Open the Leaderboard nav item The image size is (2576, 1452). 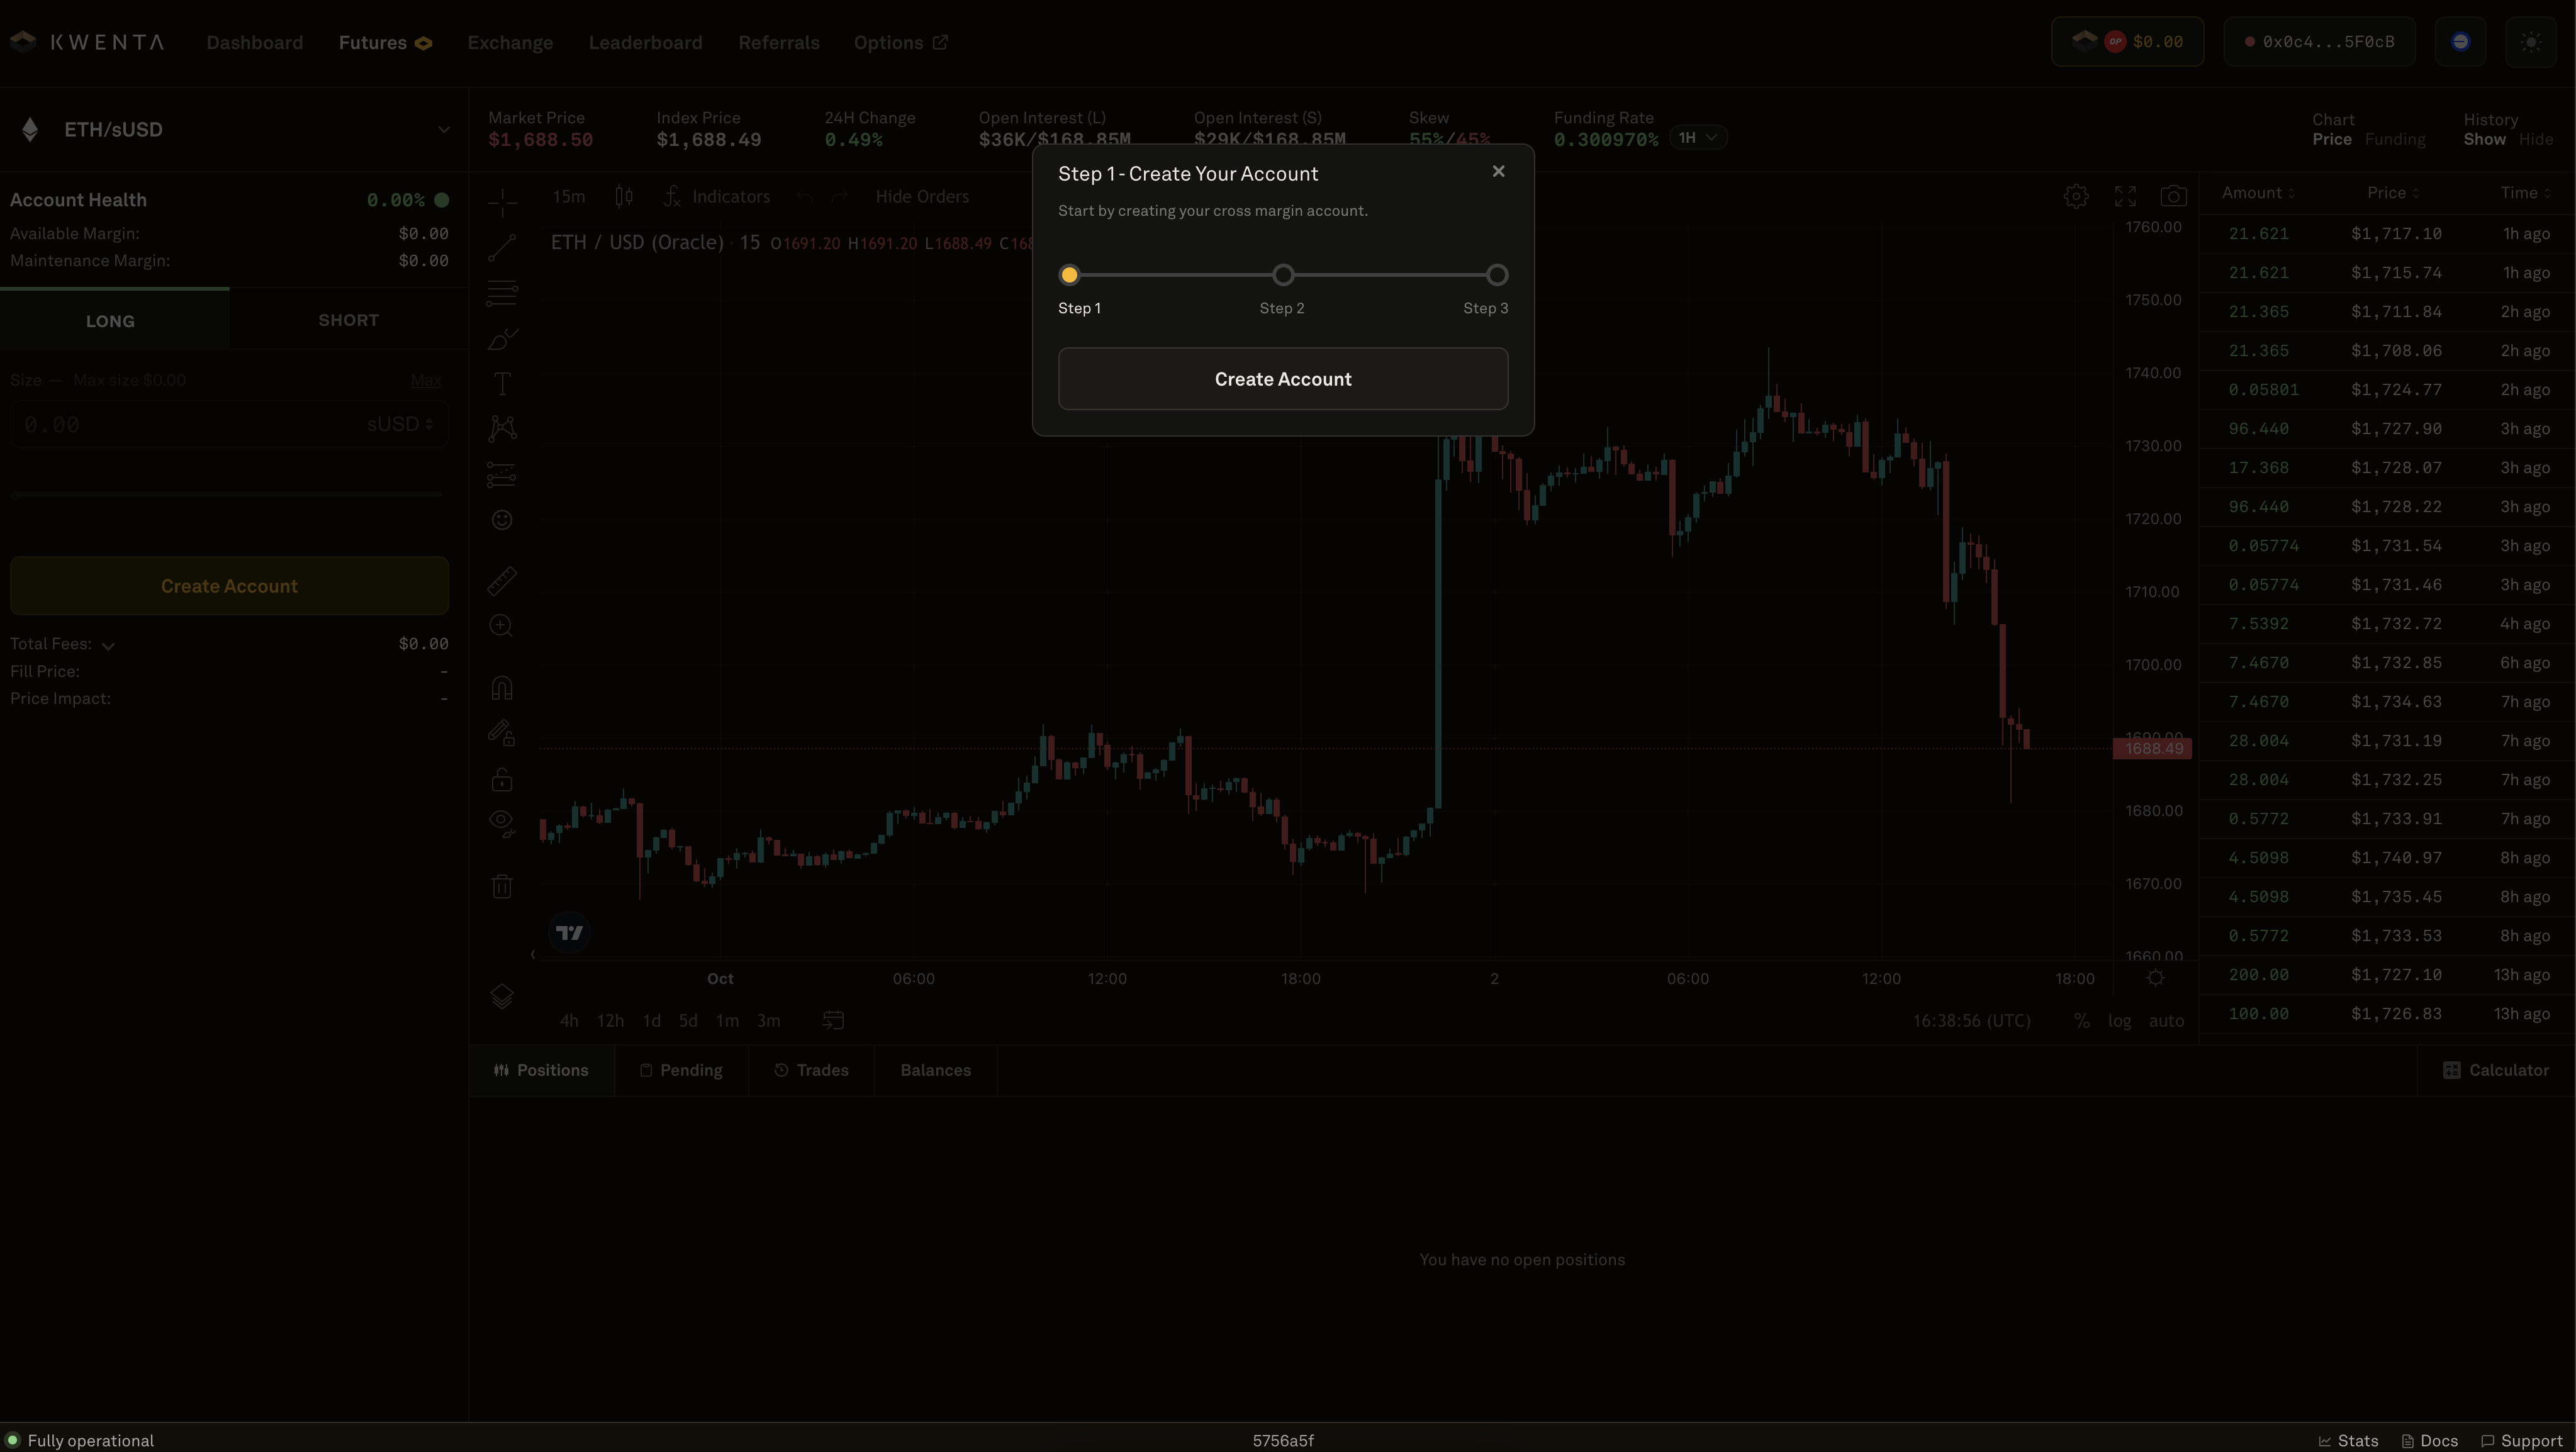pyautogui.click(x=645, y=43)
